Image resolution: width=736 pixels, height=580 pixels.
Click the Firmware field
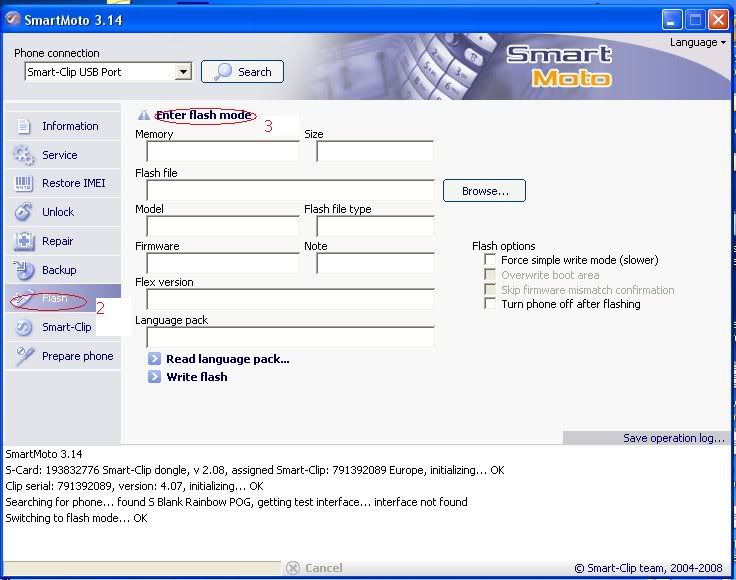pyautogui.click(x=223, y=263)
